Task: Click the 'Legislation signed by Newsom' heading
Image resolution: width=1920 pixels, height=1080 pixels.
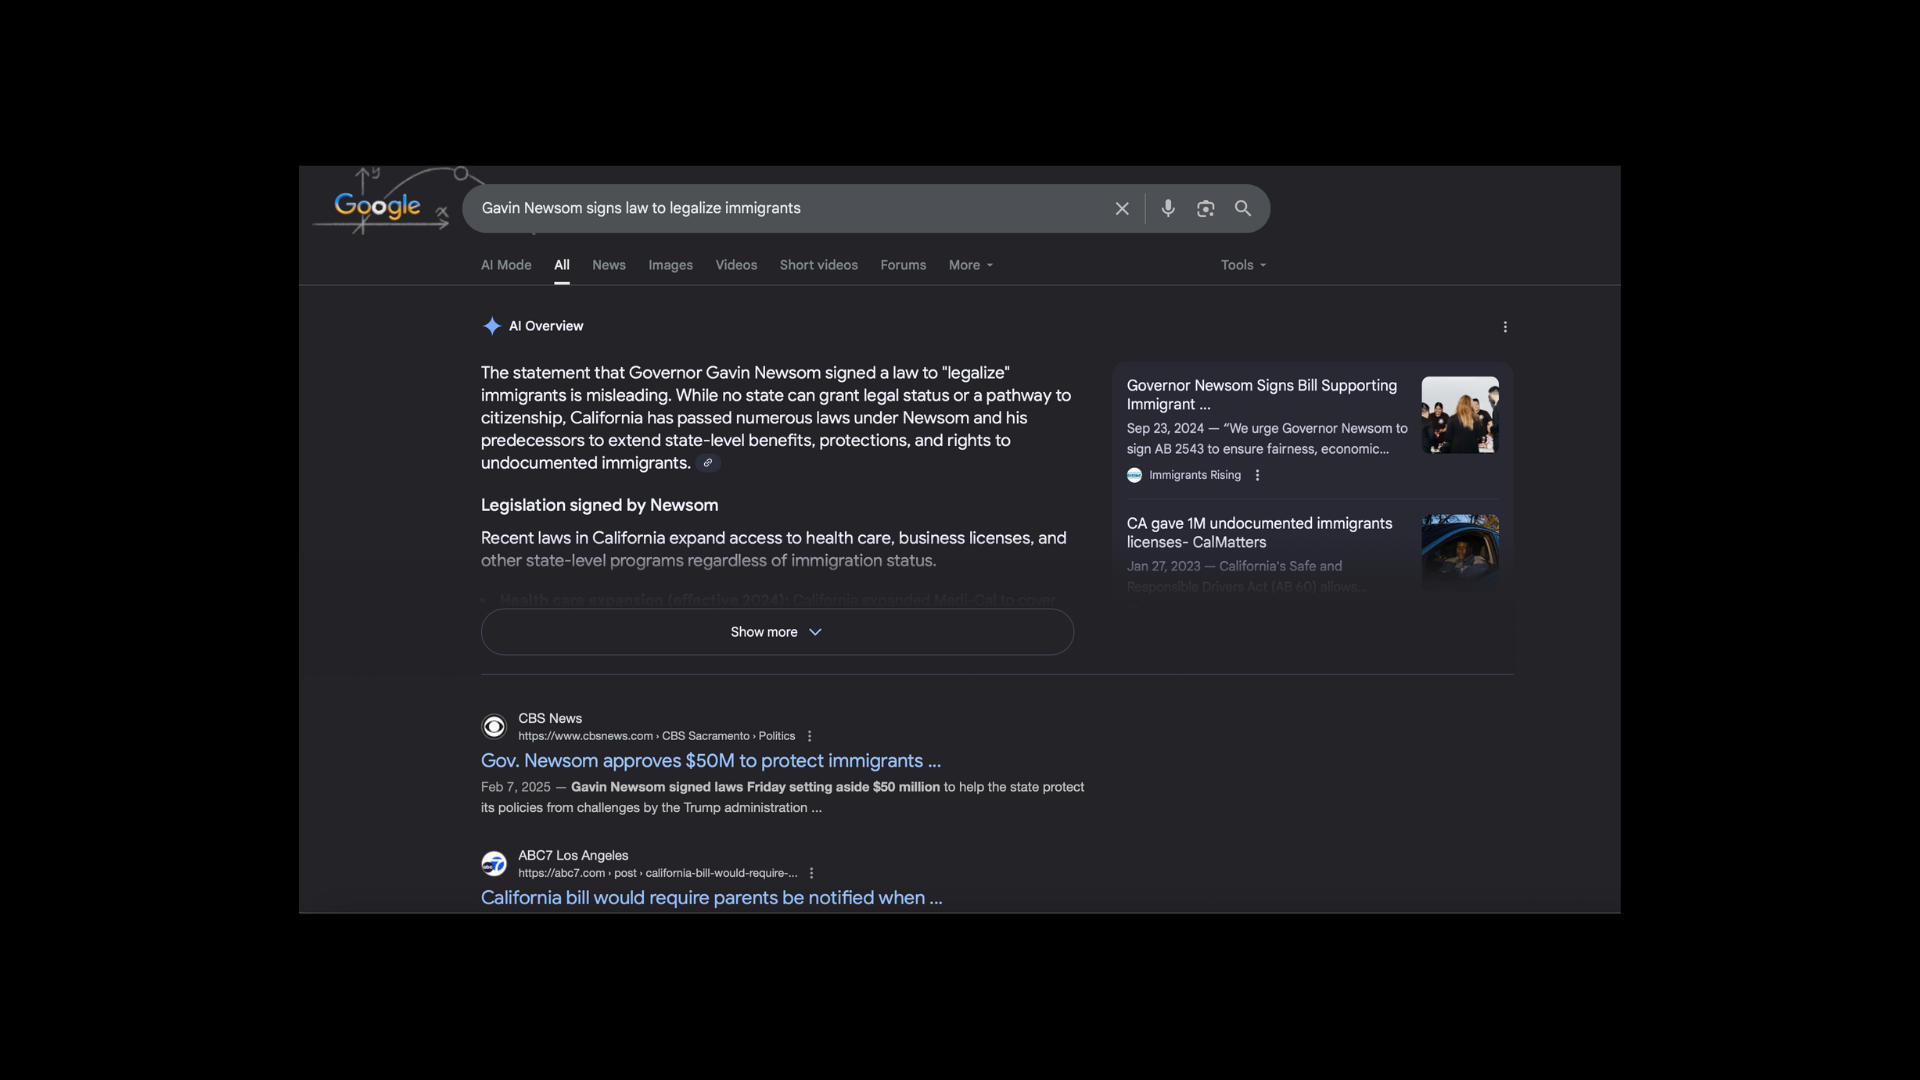Action: pos(599,506)
